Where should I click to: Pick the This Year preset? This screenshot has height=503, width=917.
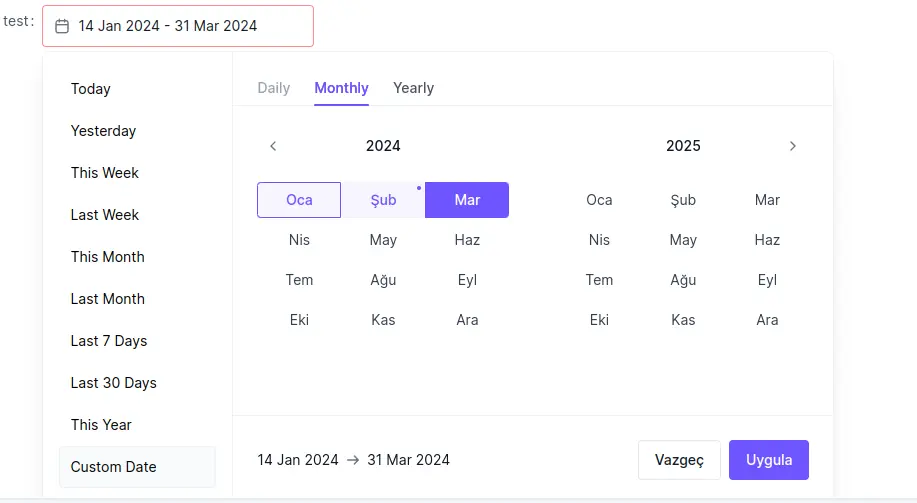click(101, 425)
